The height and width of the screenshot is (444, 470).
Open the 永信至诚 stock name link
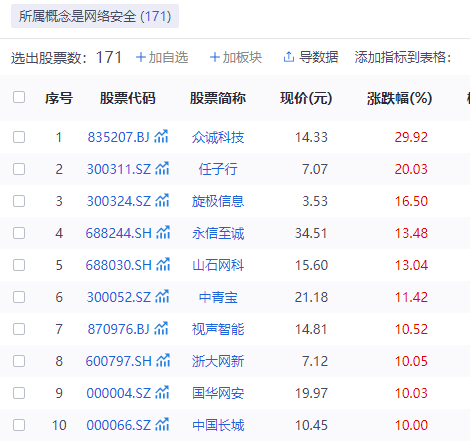[218, 233]
